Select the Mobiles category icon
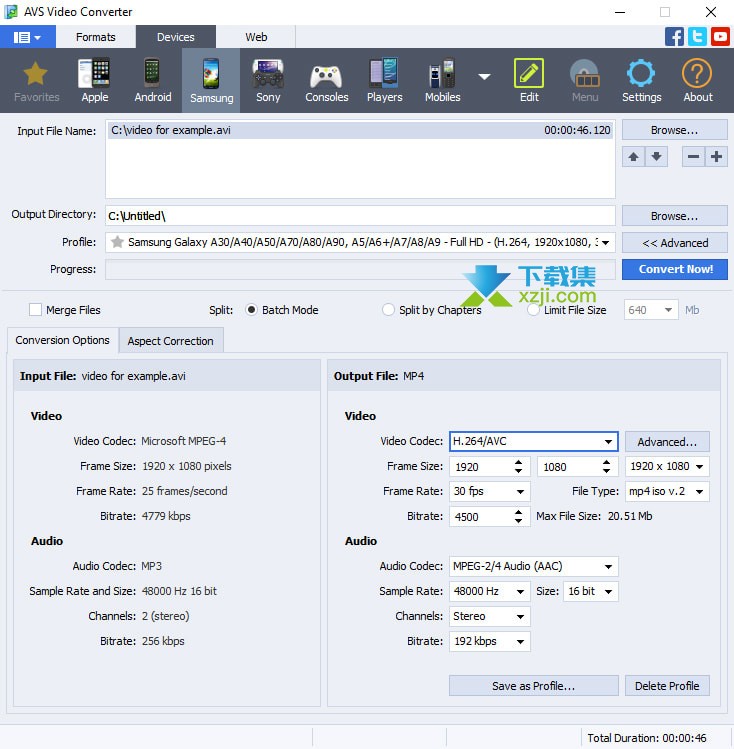 tap(443, 80)
